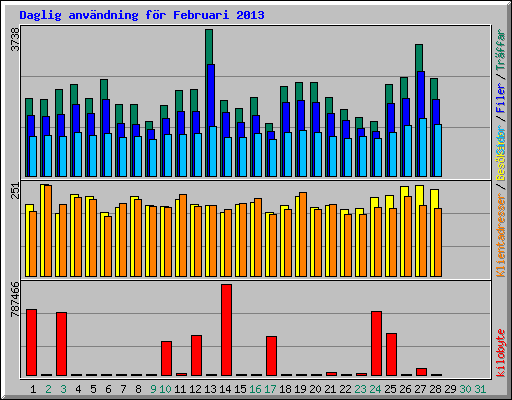The height and width of the screenshot is (400, 512).
Task: Click day label '6' on the x-axis
Action: (x=108, y=389)
